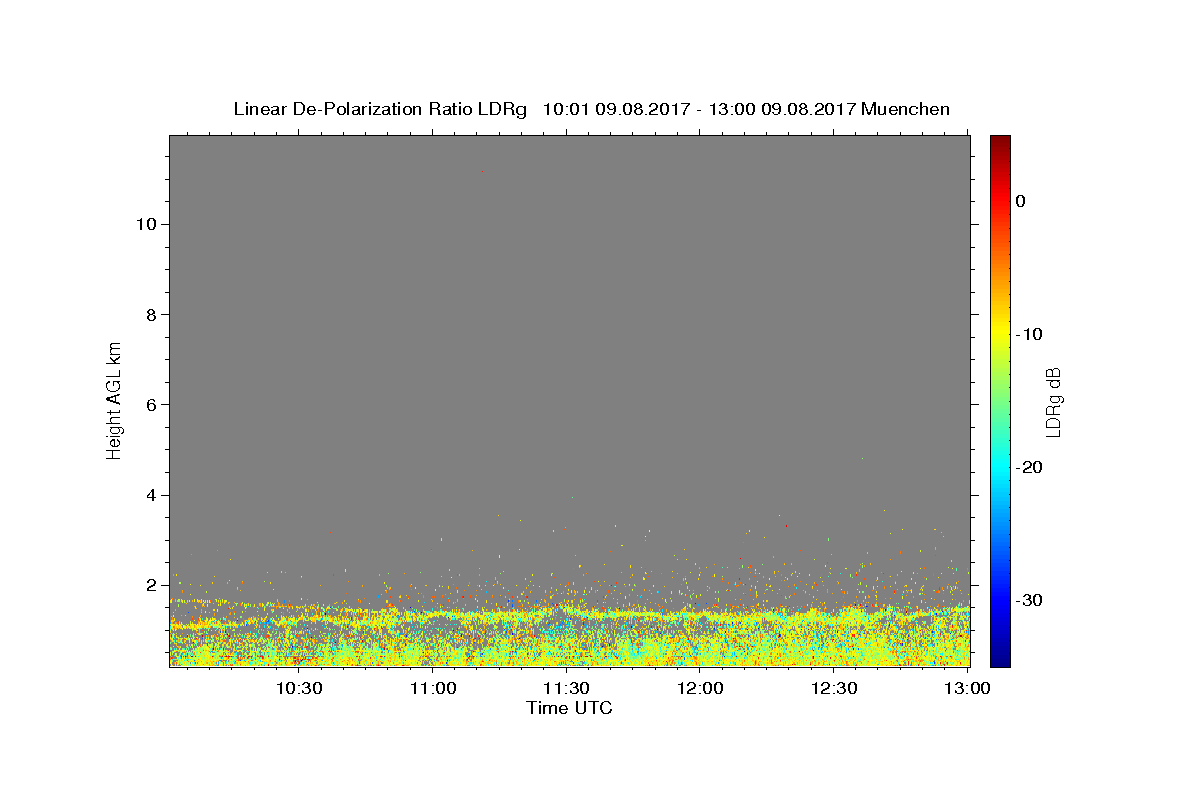The image size is (1200, 800).
Task: Click the -20 dB colorbar label
Action: 1030,467
